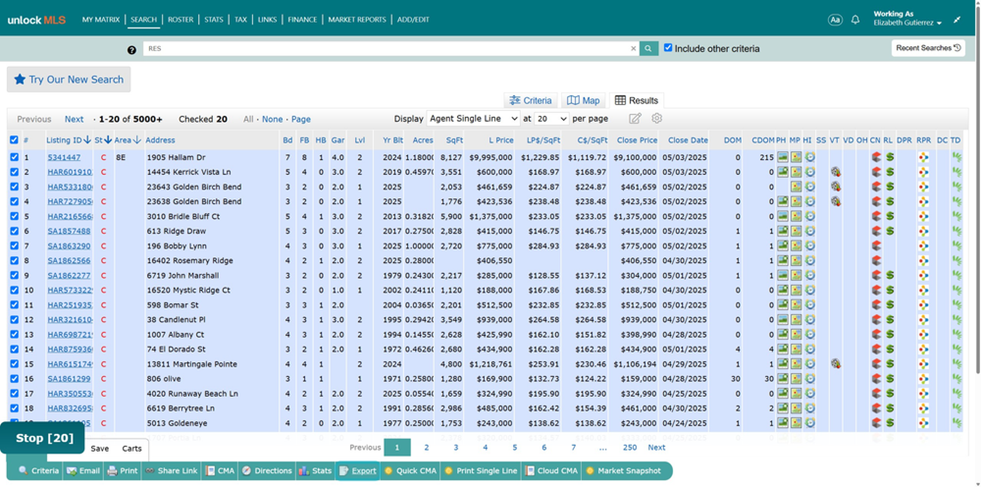Click in the RES search input field
This screenshot has height=487, width=981.
point(387,48)
